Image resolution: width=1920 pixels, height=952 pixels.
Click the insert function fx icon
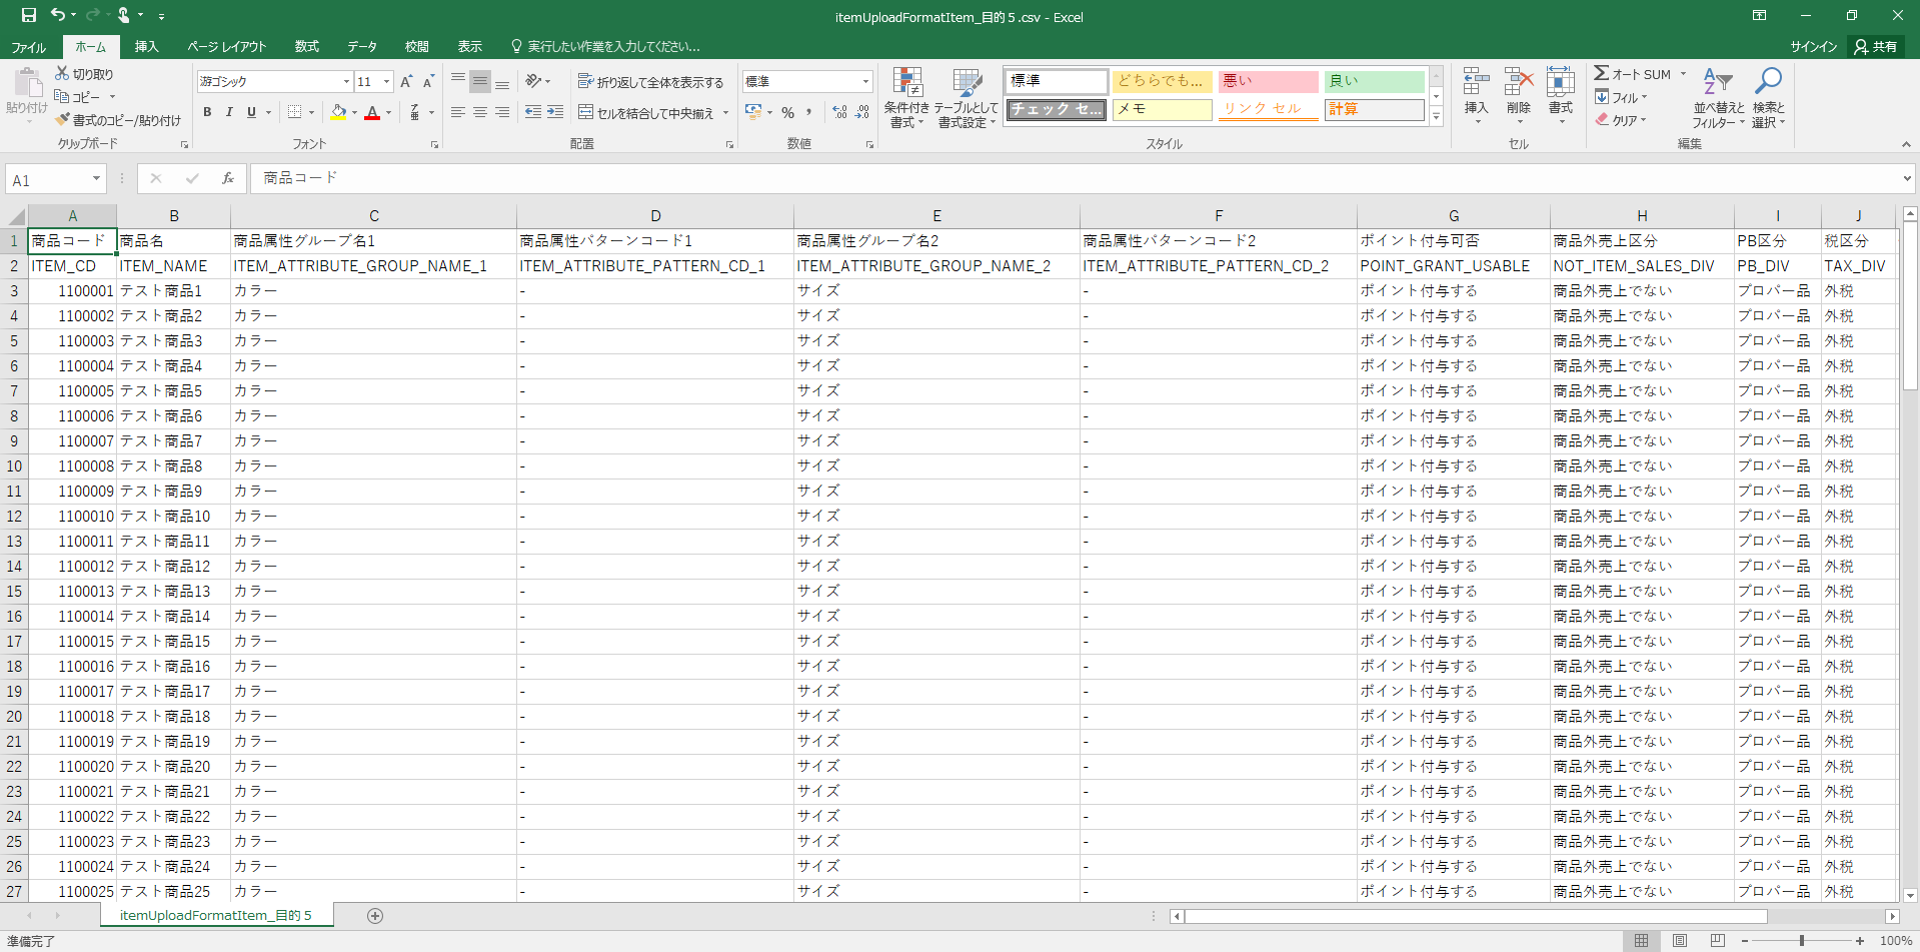tap(228, 179)
